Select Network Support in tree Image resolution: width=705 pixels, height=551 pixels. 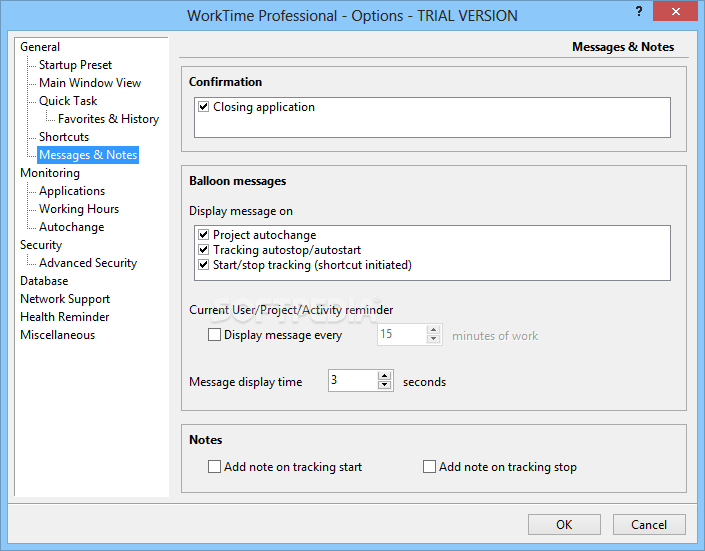click(x=65, y=299)
